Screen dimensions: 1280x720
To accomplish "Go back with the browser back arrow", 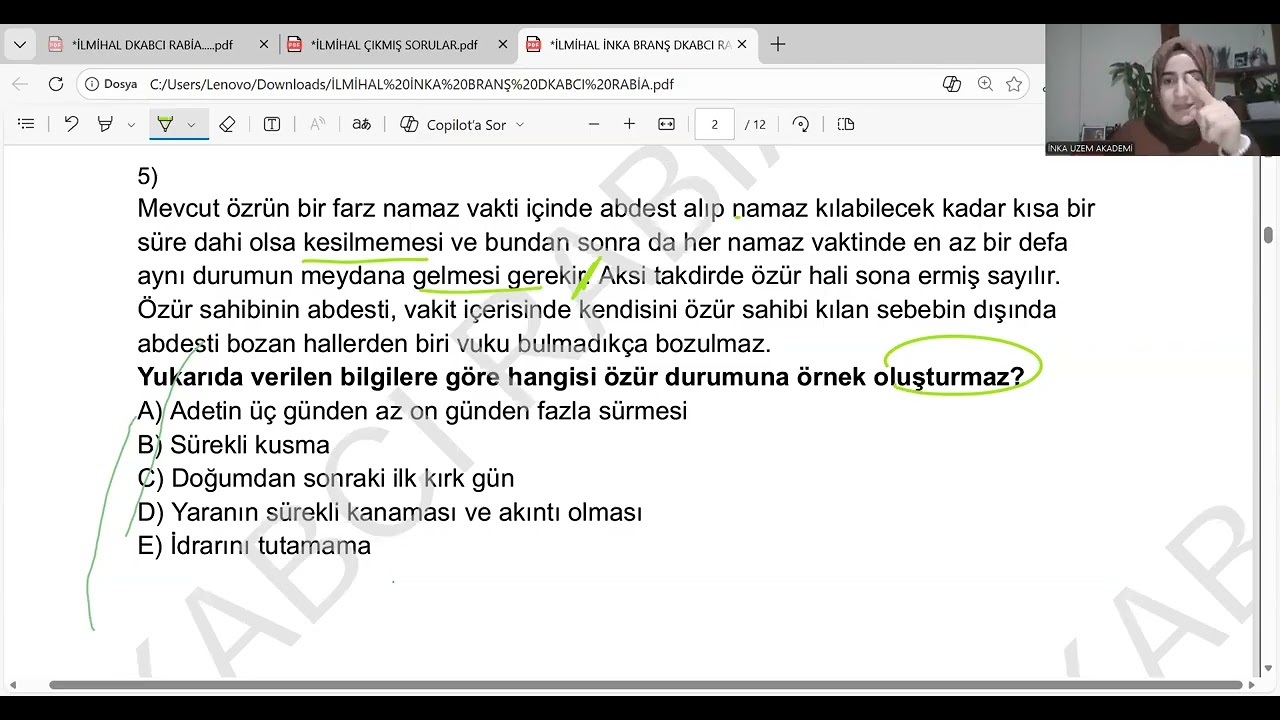I will 21,84.
